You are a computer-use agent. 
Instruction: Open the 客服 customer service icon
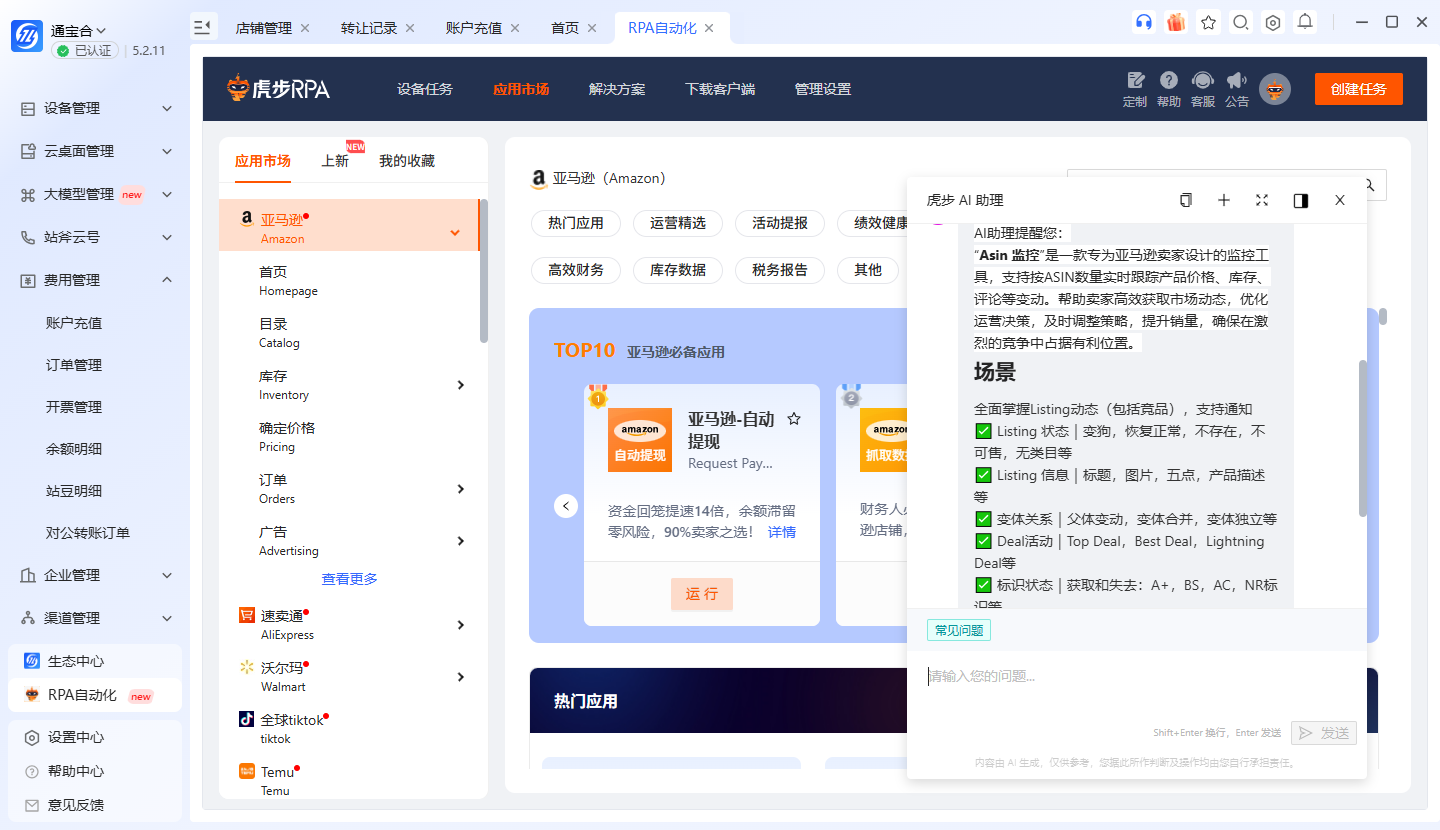(x=1203, y=89)
